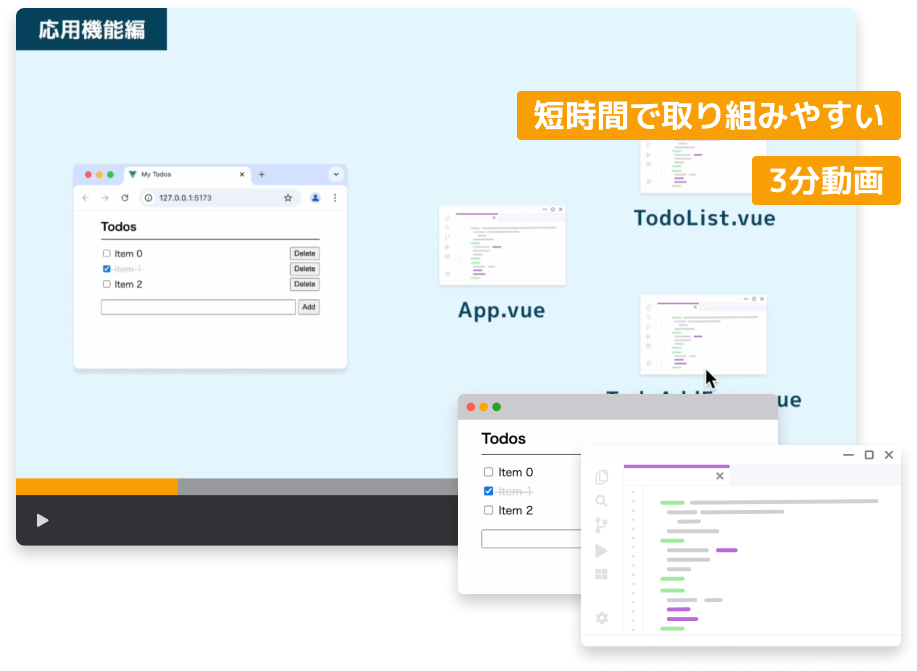The width and height of the screenshot is (917, 671).
Task: Click the lower editor thumbnail beside the cursor
Action: coord(704,335)
